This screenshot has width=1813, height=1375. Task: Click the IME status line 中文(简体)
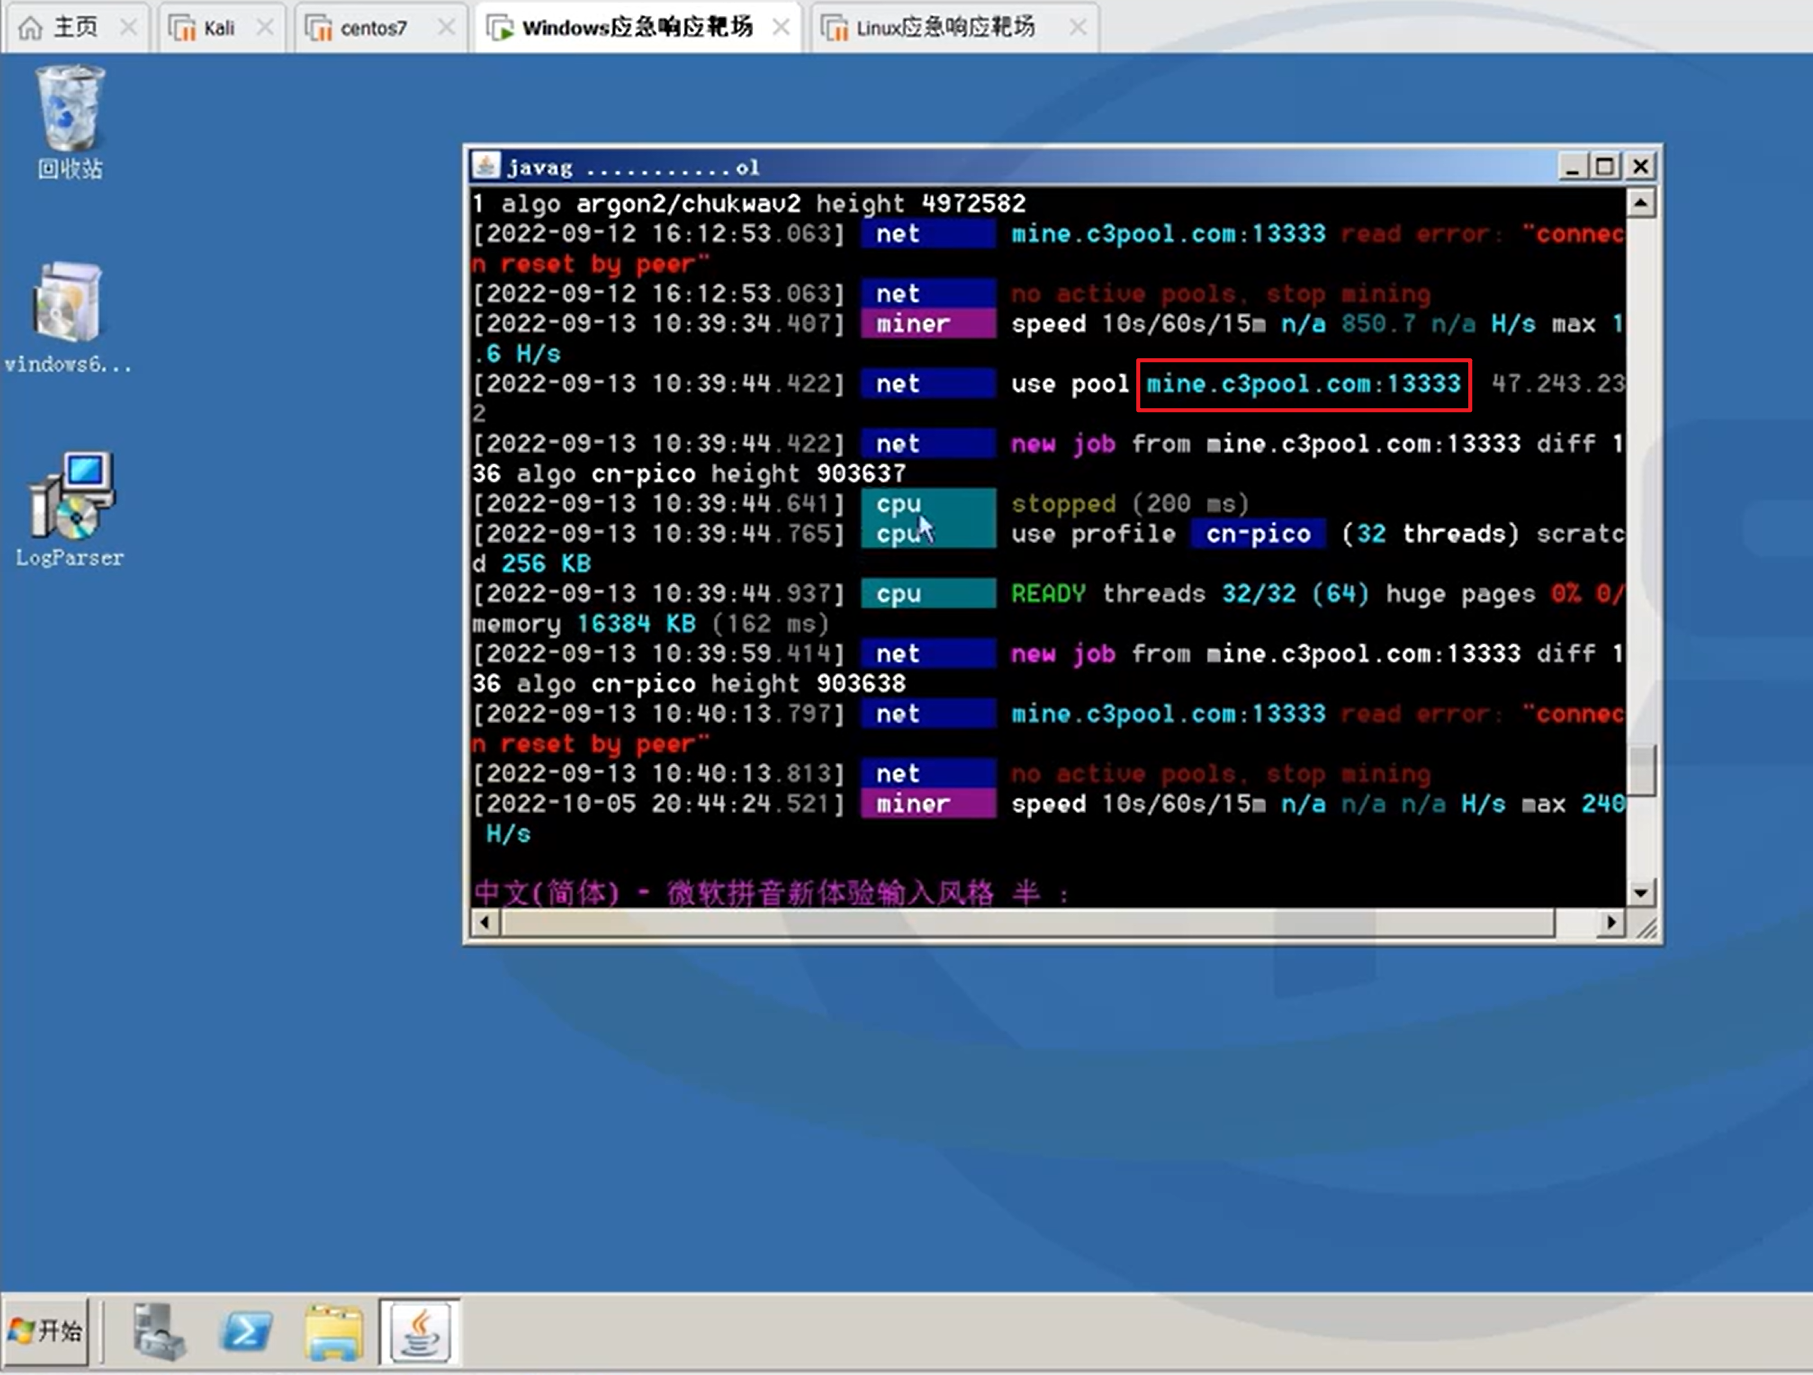pyautogui.click(x=771, y=892)
